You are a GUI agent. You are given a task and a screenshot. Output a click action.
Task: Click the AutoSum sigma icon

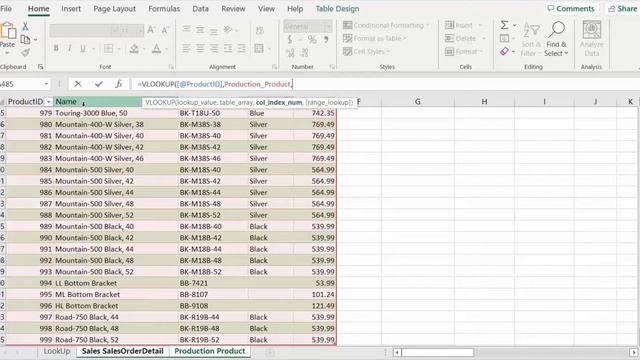[x=504, y=25]
